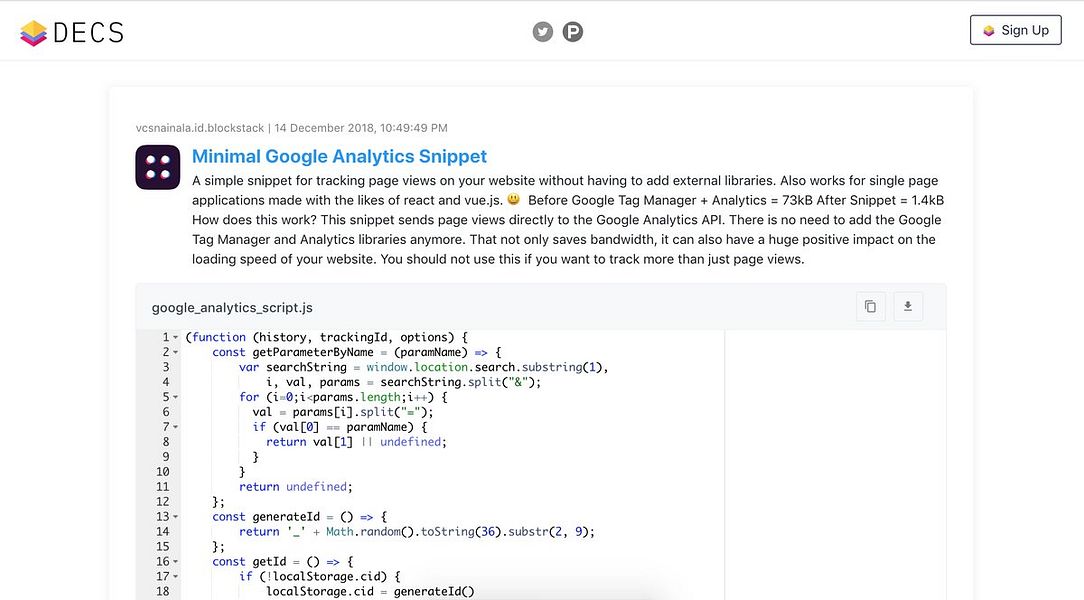Image resolution: width=1084 pixels, height=600 pixels.
Task: Collapse the code fold at line 1
Action: pos(176,337)
